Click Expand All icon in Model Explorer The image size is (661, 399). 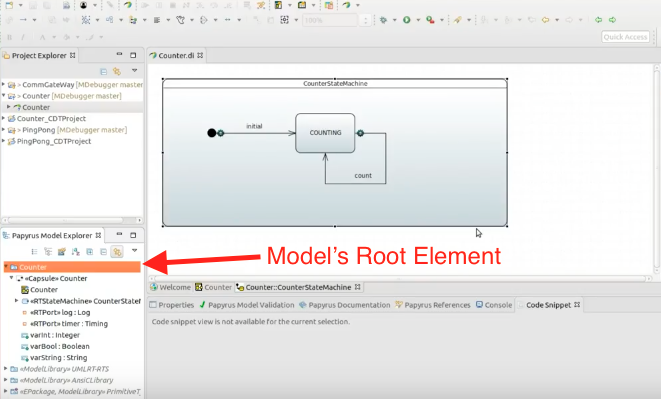[89, 252]
